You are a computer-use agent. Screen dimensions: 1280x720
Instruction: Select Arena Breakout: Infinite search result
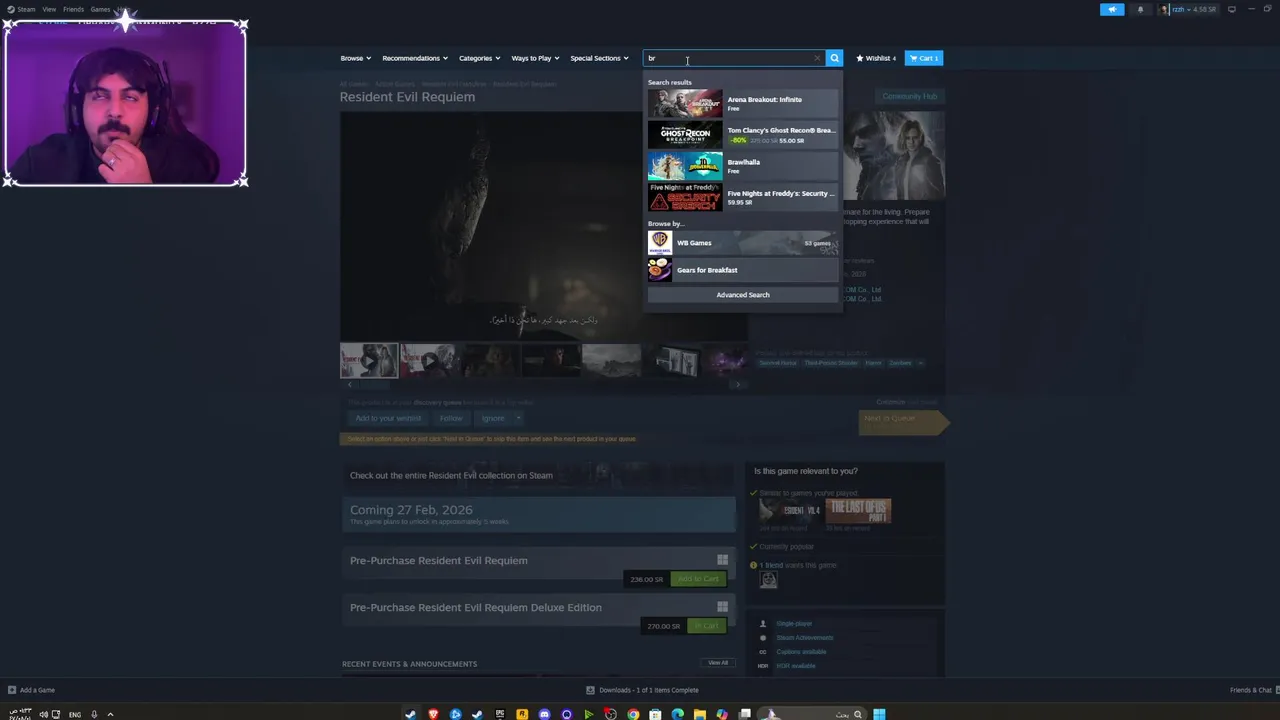743,103
